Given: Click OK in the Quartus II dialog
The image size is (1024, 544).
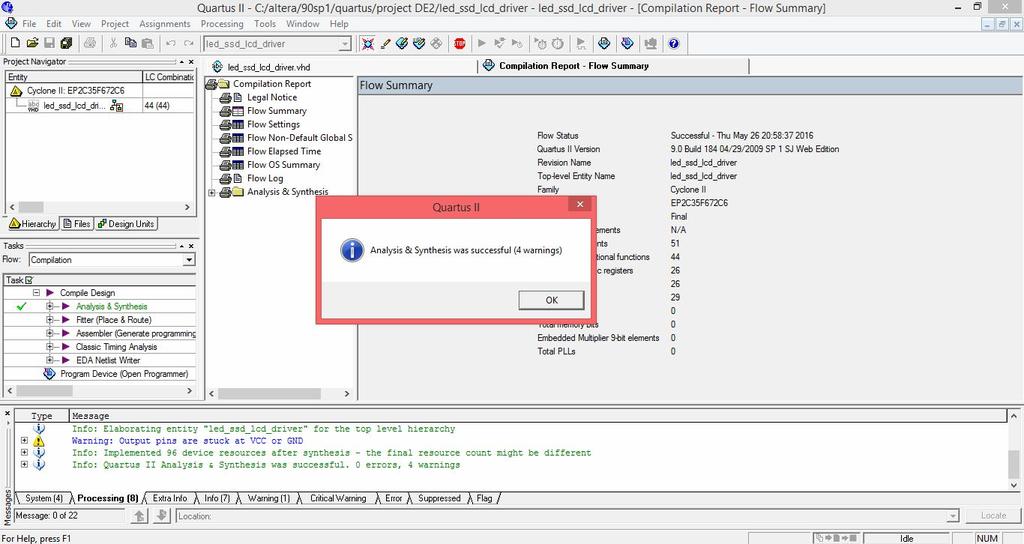Looking at the screenshot, I should click(x=551, y=300).
